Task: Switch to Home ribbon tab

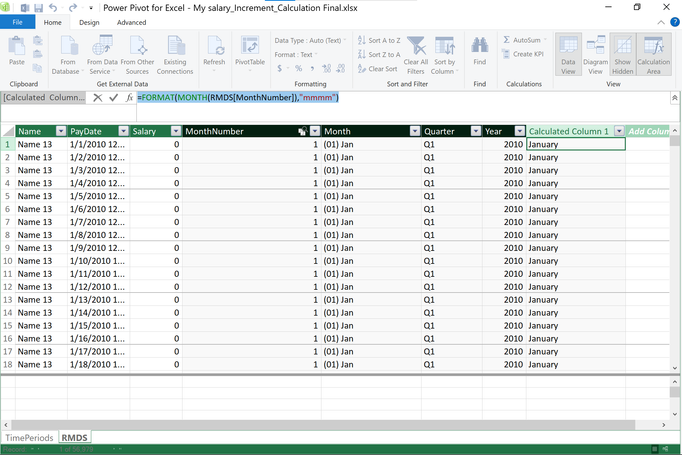Action: (x=53, y=22)
